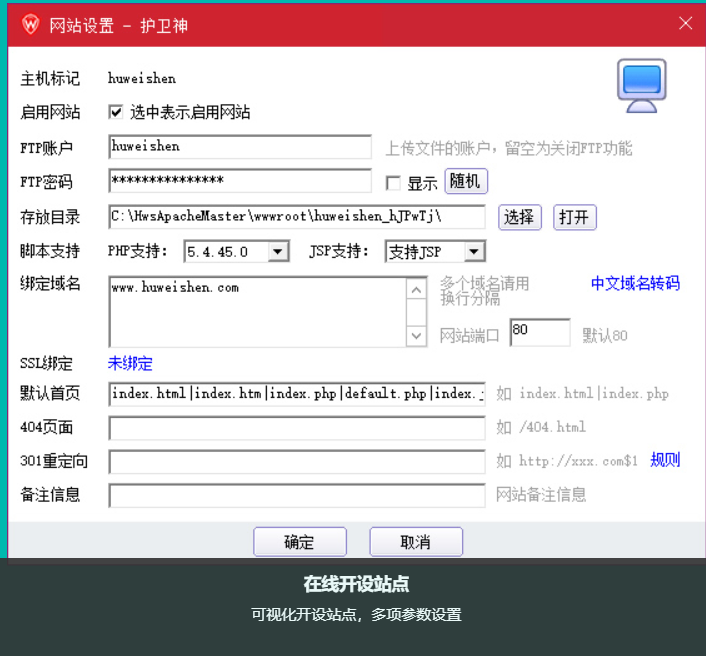706x656 pixels.
Task: Open the PHP version dropdown
Action: (277, 252)
